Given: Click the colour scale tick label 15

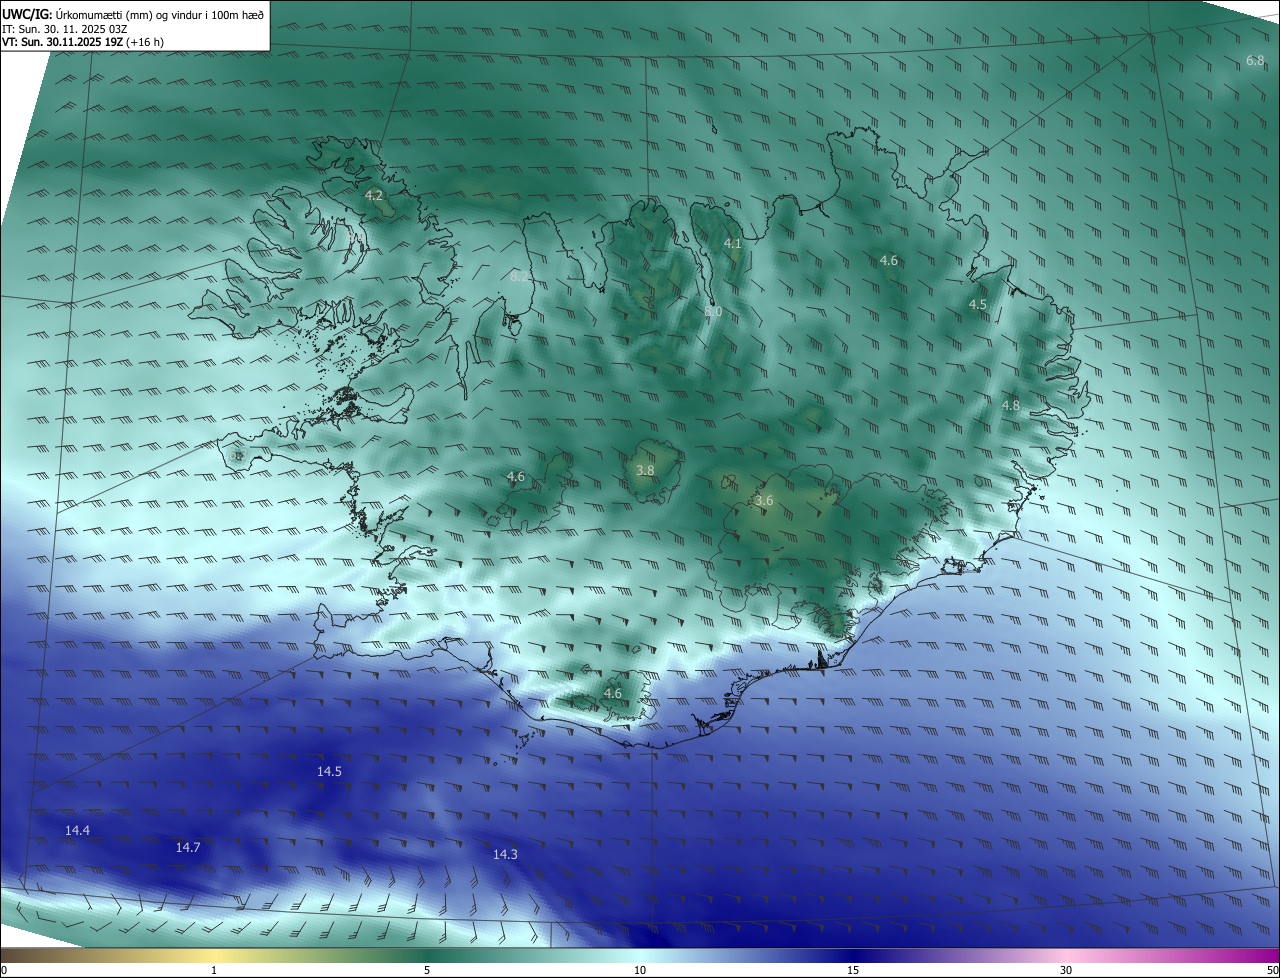Looking at the screenshot, I should [x=853, y=970].
